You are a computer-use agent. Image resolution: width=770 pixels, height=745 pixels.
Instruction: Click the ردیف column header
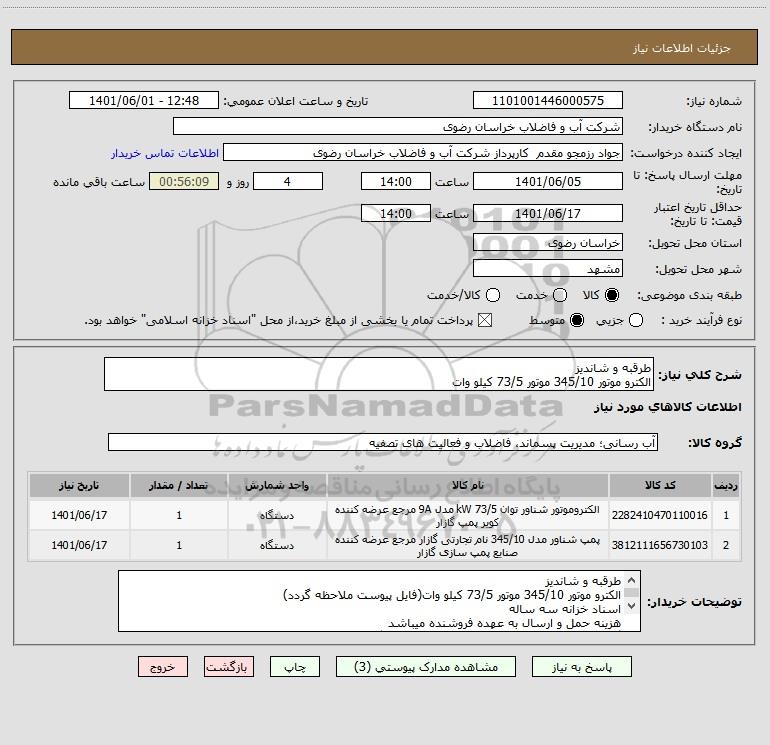(726, 486)
